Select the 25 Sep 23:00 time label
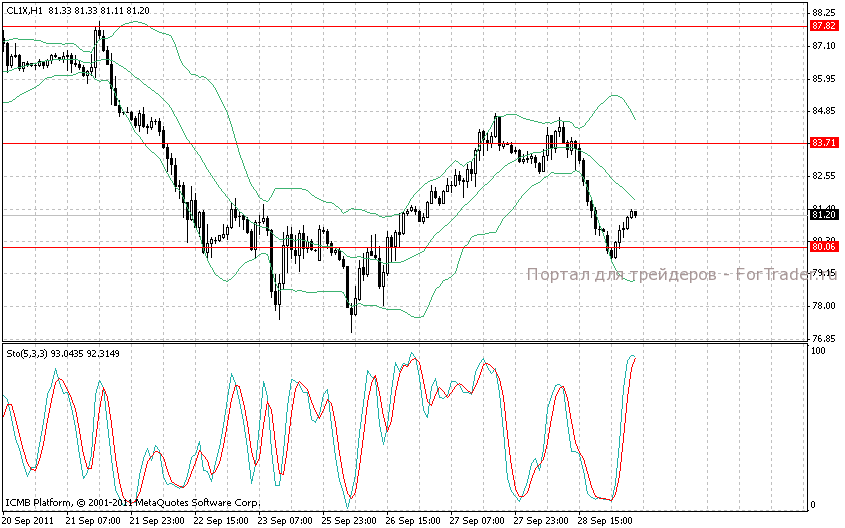 (x=349, y=521)
